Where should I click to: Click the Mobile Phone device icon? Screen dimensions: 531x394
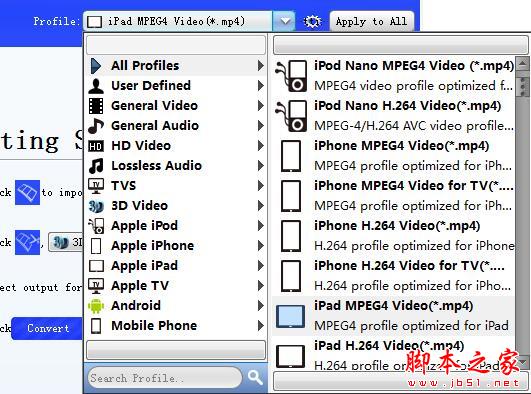click(x=96, y=326)
